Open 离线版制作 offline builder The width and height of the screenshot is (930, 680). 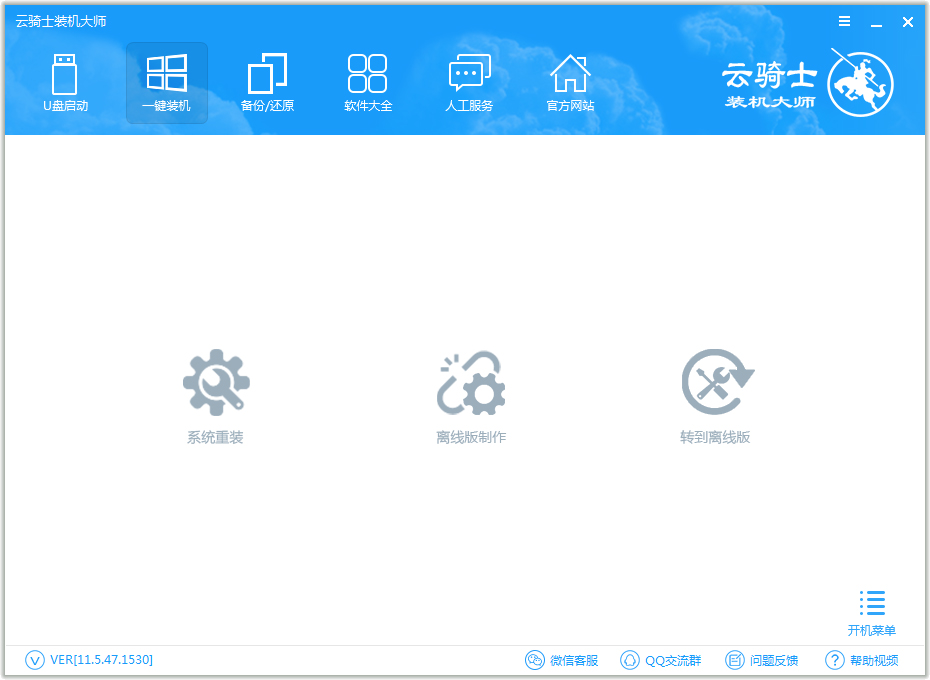[x=471, y=396]
